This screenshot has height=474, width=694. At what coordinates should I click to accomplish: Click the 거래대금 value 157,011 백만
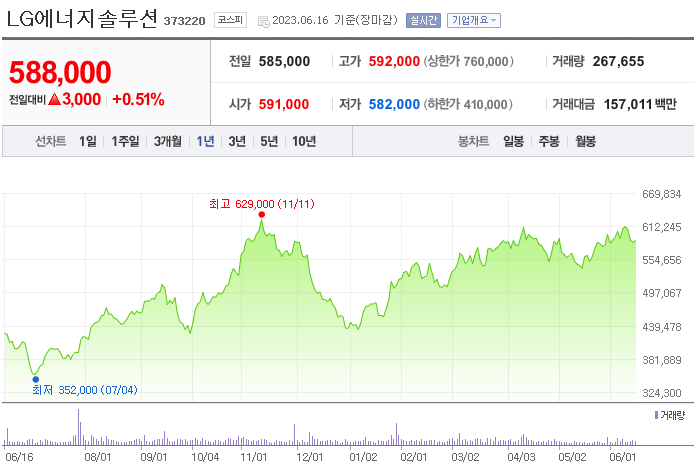[640, 104]
